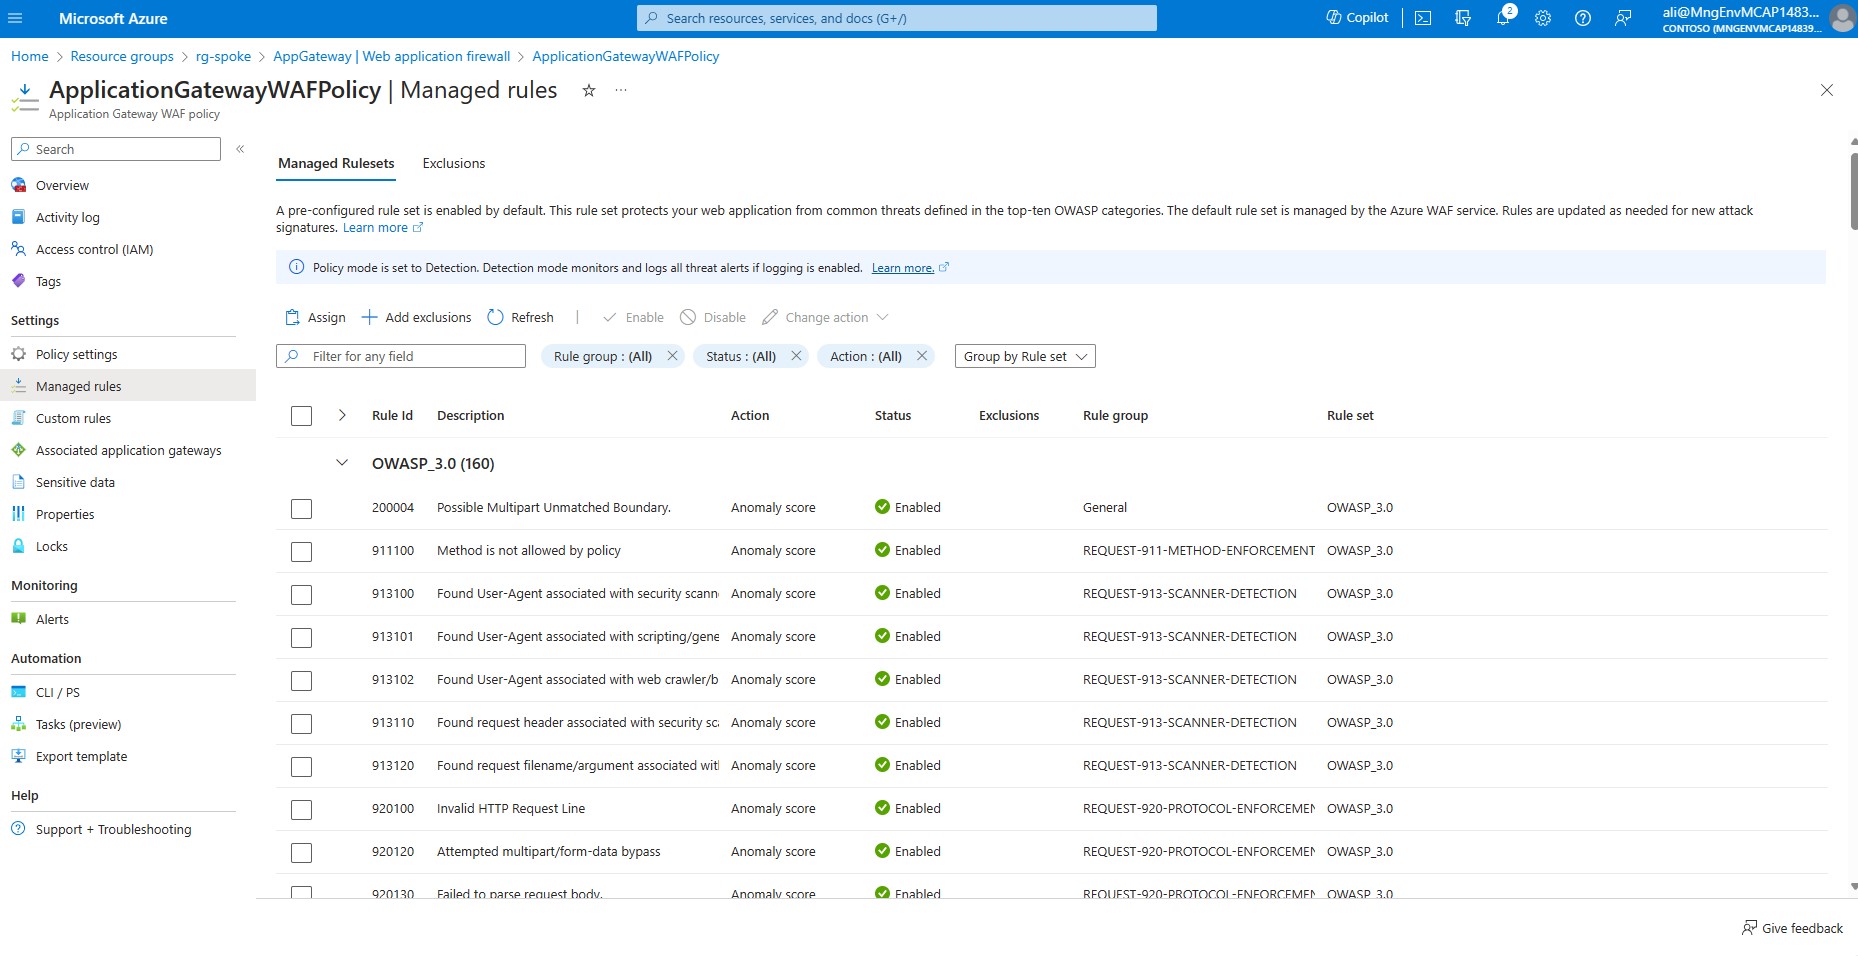Image resolution: width=1858 pixels, height=956 pixels.
Task: Click the global search resources box
Action: (x=897, y=18)
